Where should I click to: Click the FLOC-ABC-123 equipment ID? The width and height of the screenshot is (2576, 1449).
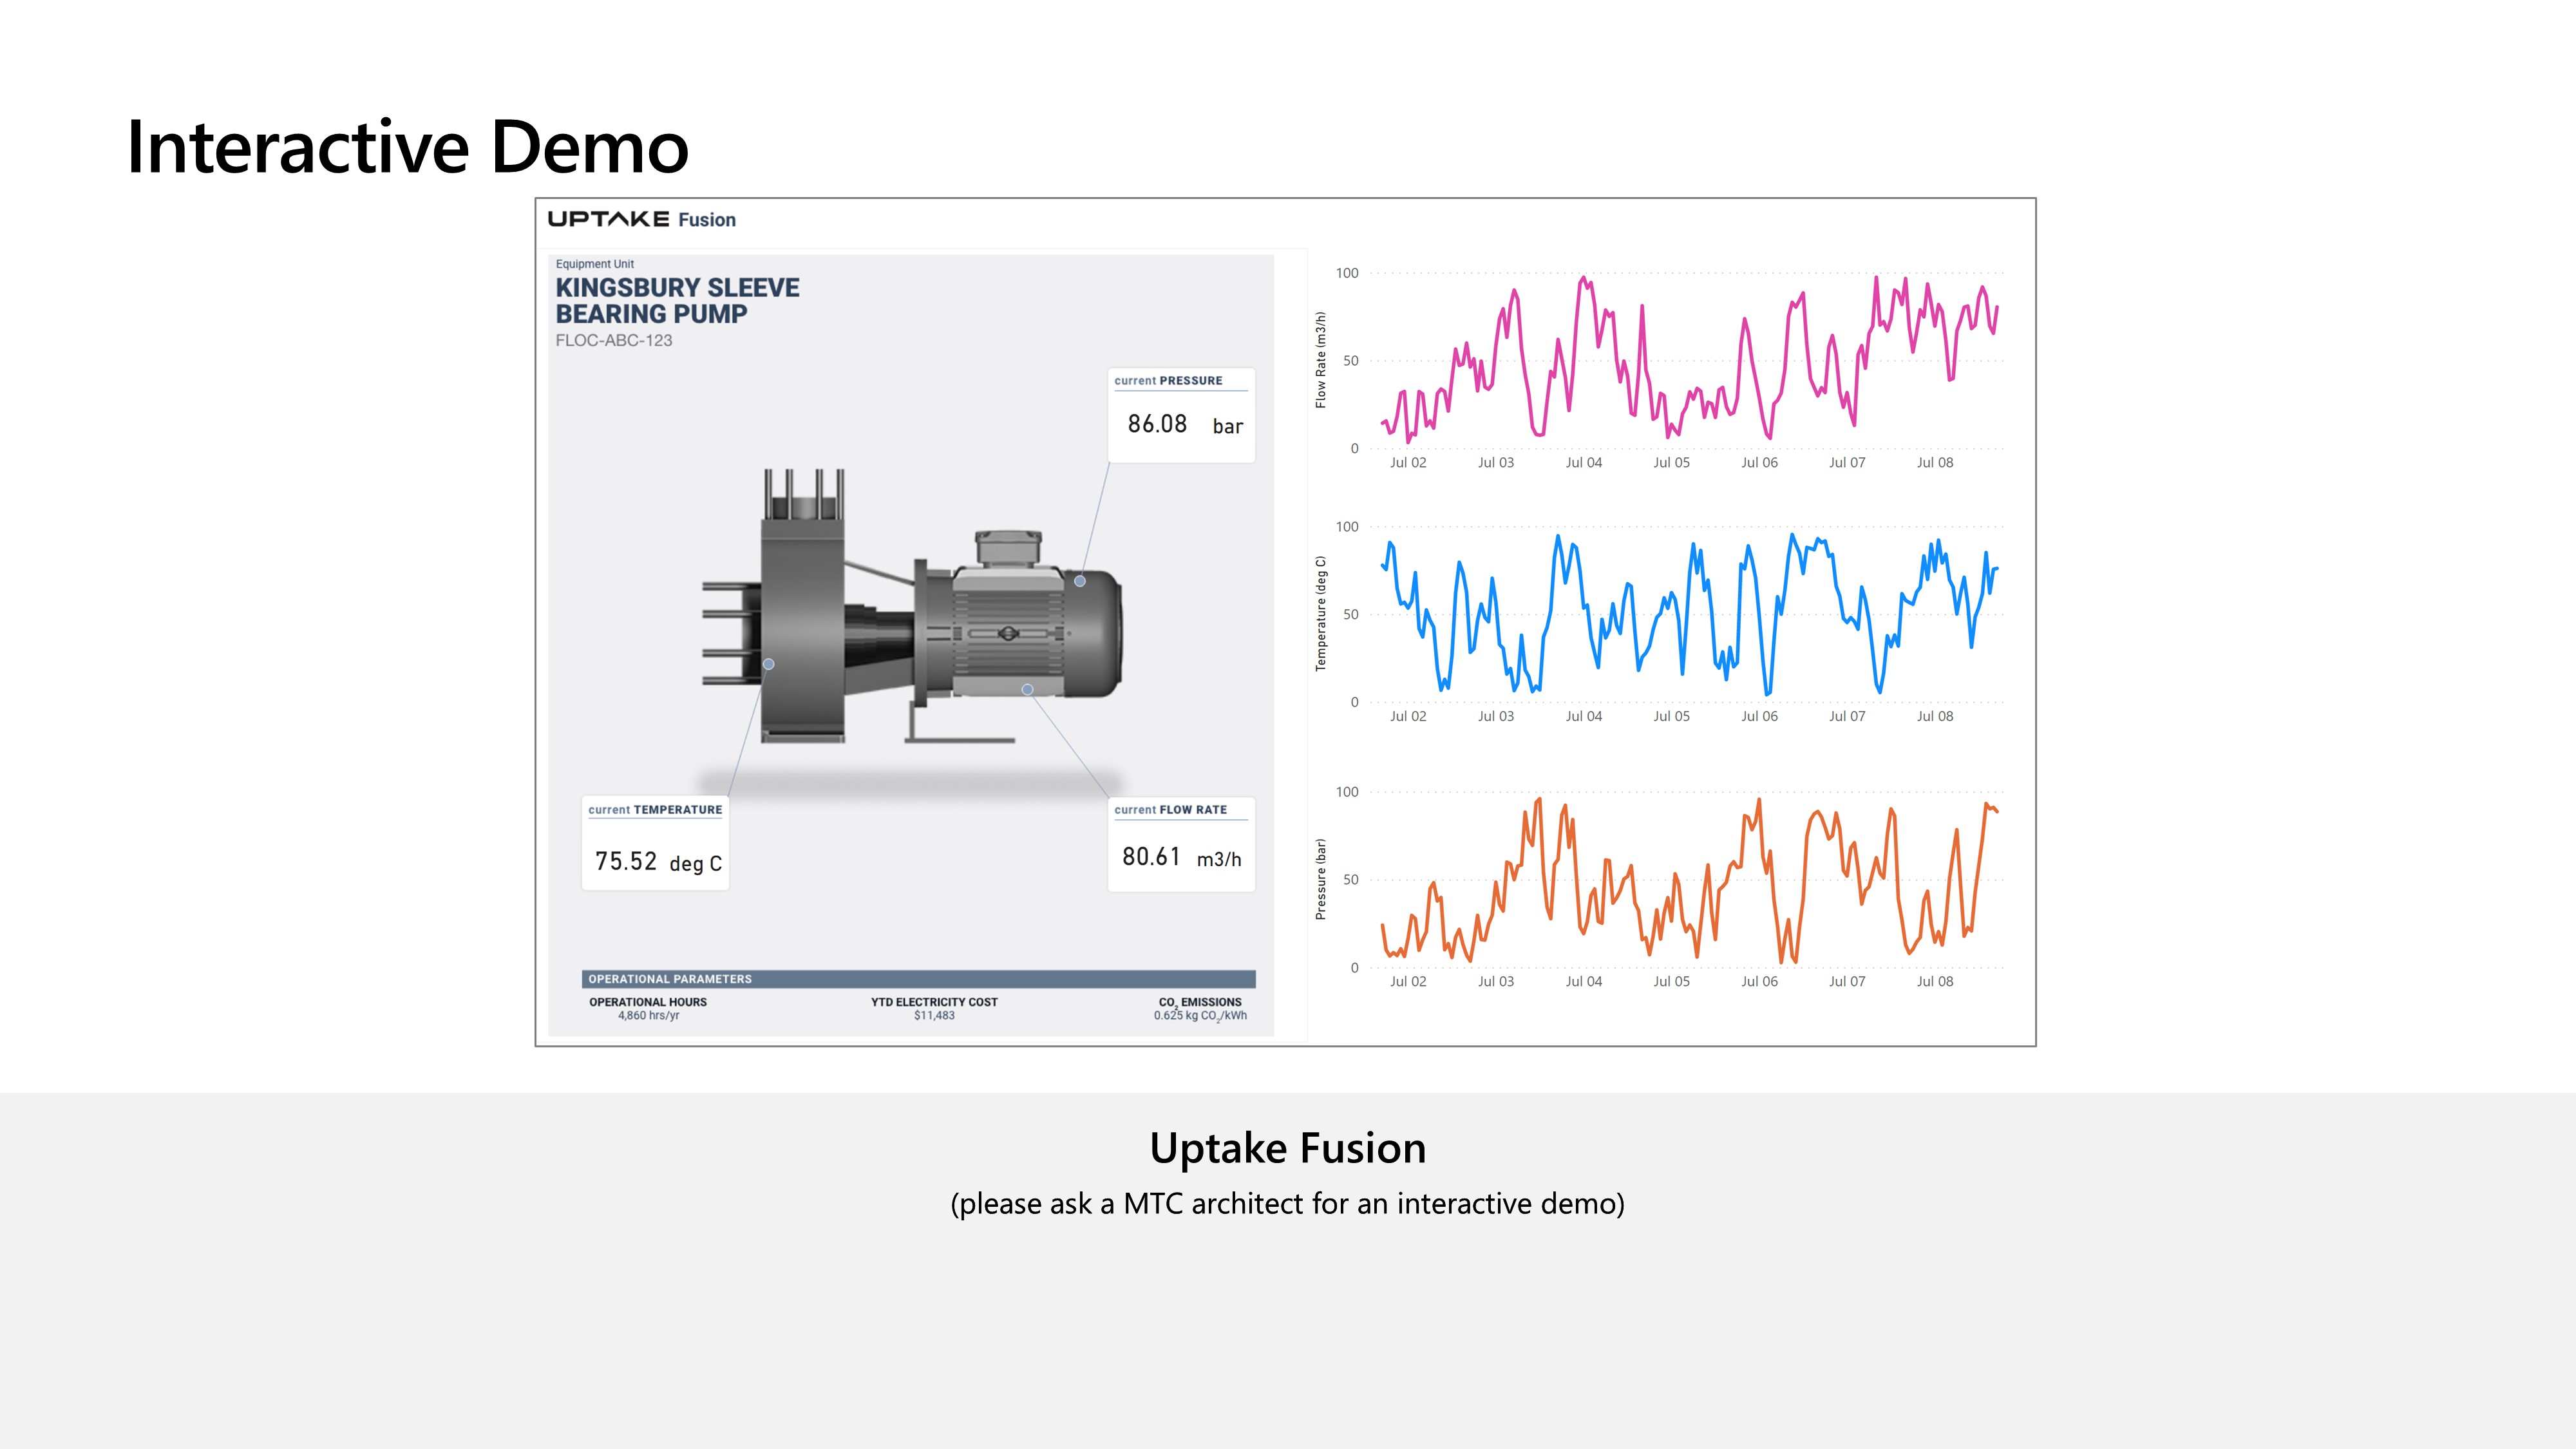click(x=613, y=341)
